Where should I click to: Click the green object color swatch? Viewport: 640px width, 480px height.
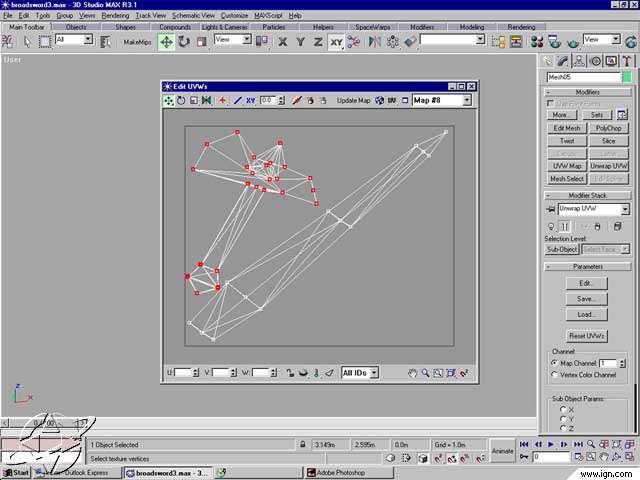tap(627, 77)
